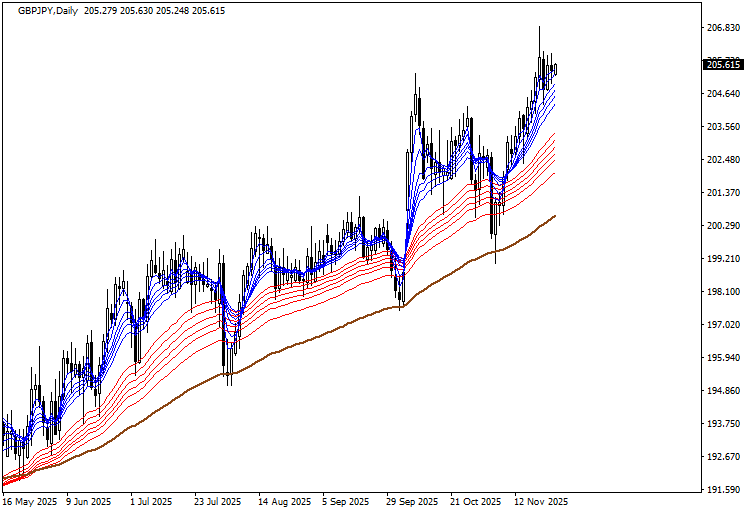
Task: Select the 16 May 2025 date label
Action: (29, 502)
